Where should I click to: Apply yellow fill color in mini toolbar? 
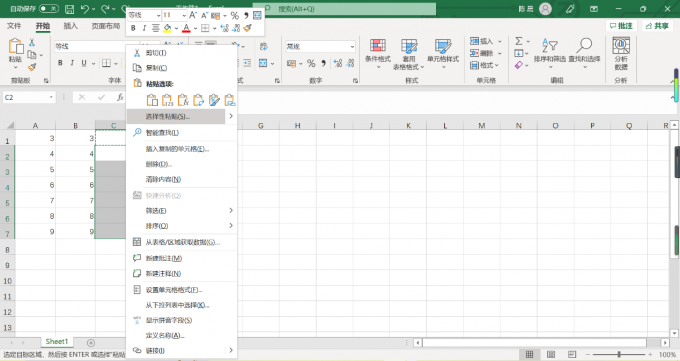(x=167, y=28)
